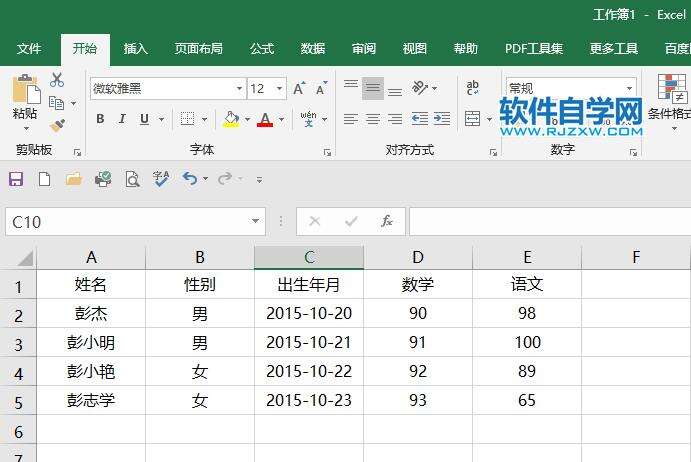Screen dimensions: 691x462
Task: Click the Cut scissors icon
Action: (x=57, y=80)
